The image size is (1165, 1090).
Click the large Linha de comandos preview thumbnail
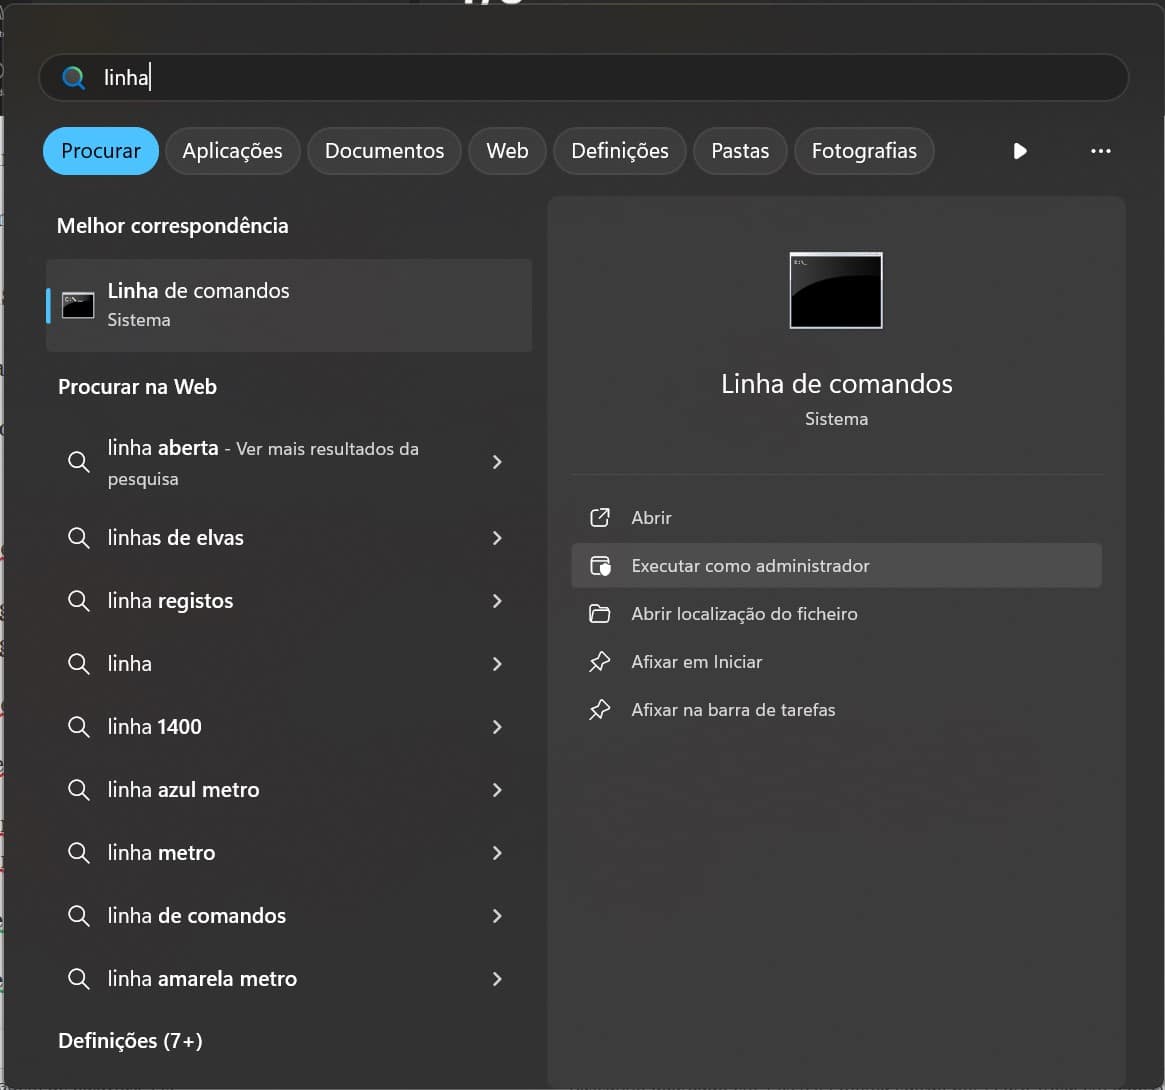(x=836, y=290)
